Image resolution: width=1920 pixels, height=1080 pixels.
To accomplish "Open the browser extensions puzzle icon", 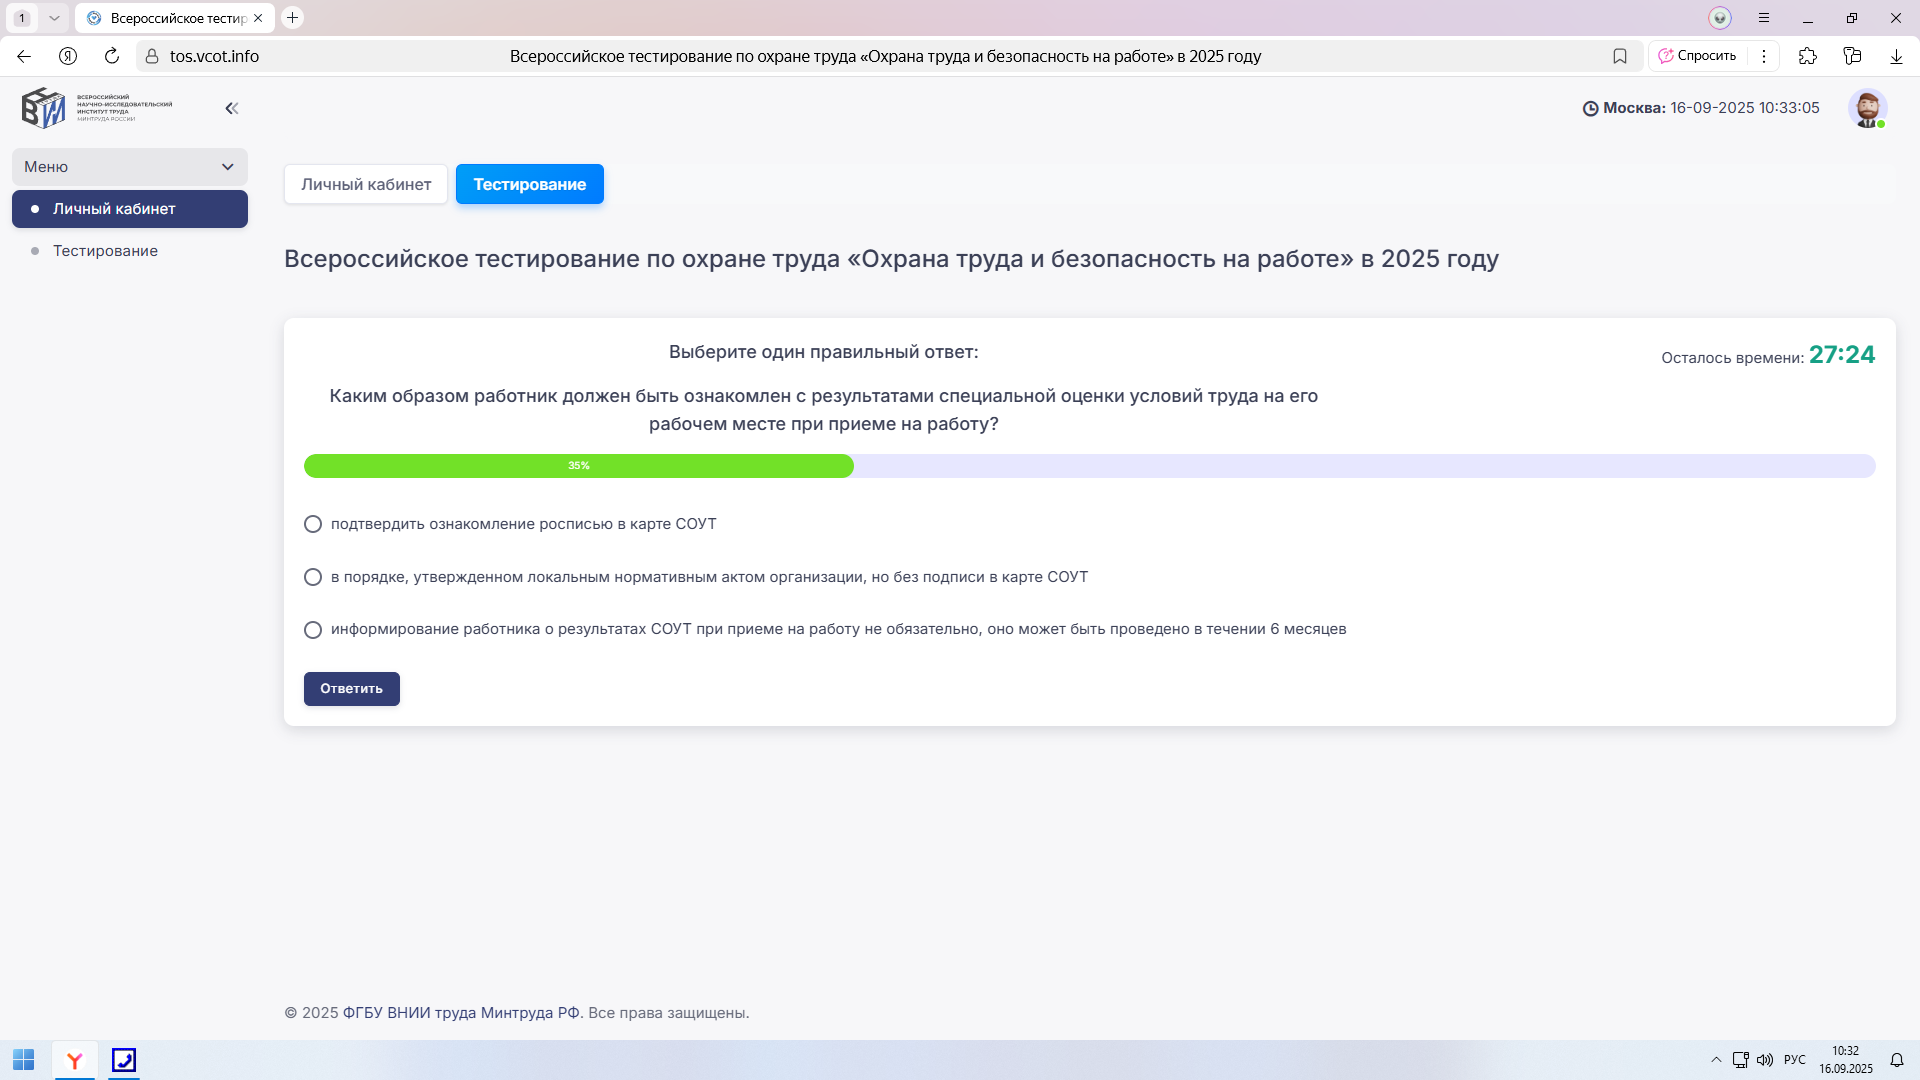I will coord(1807,56).
